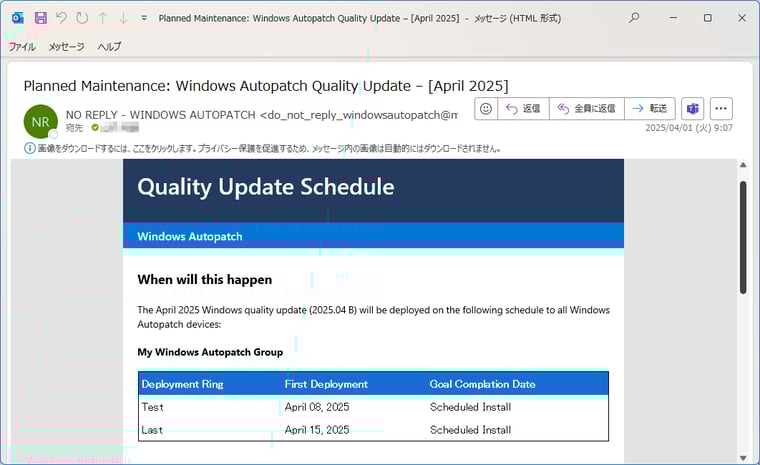Minimize the message window
This screenshot has height=465, width=760.
coord(673,18)
